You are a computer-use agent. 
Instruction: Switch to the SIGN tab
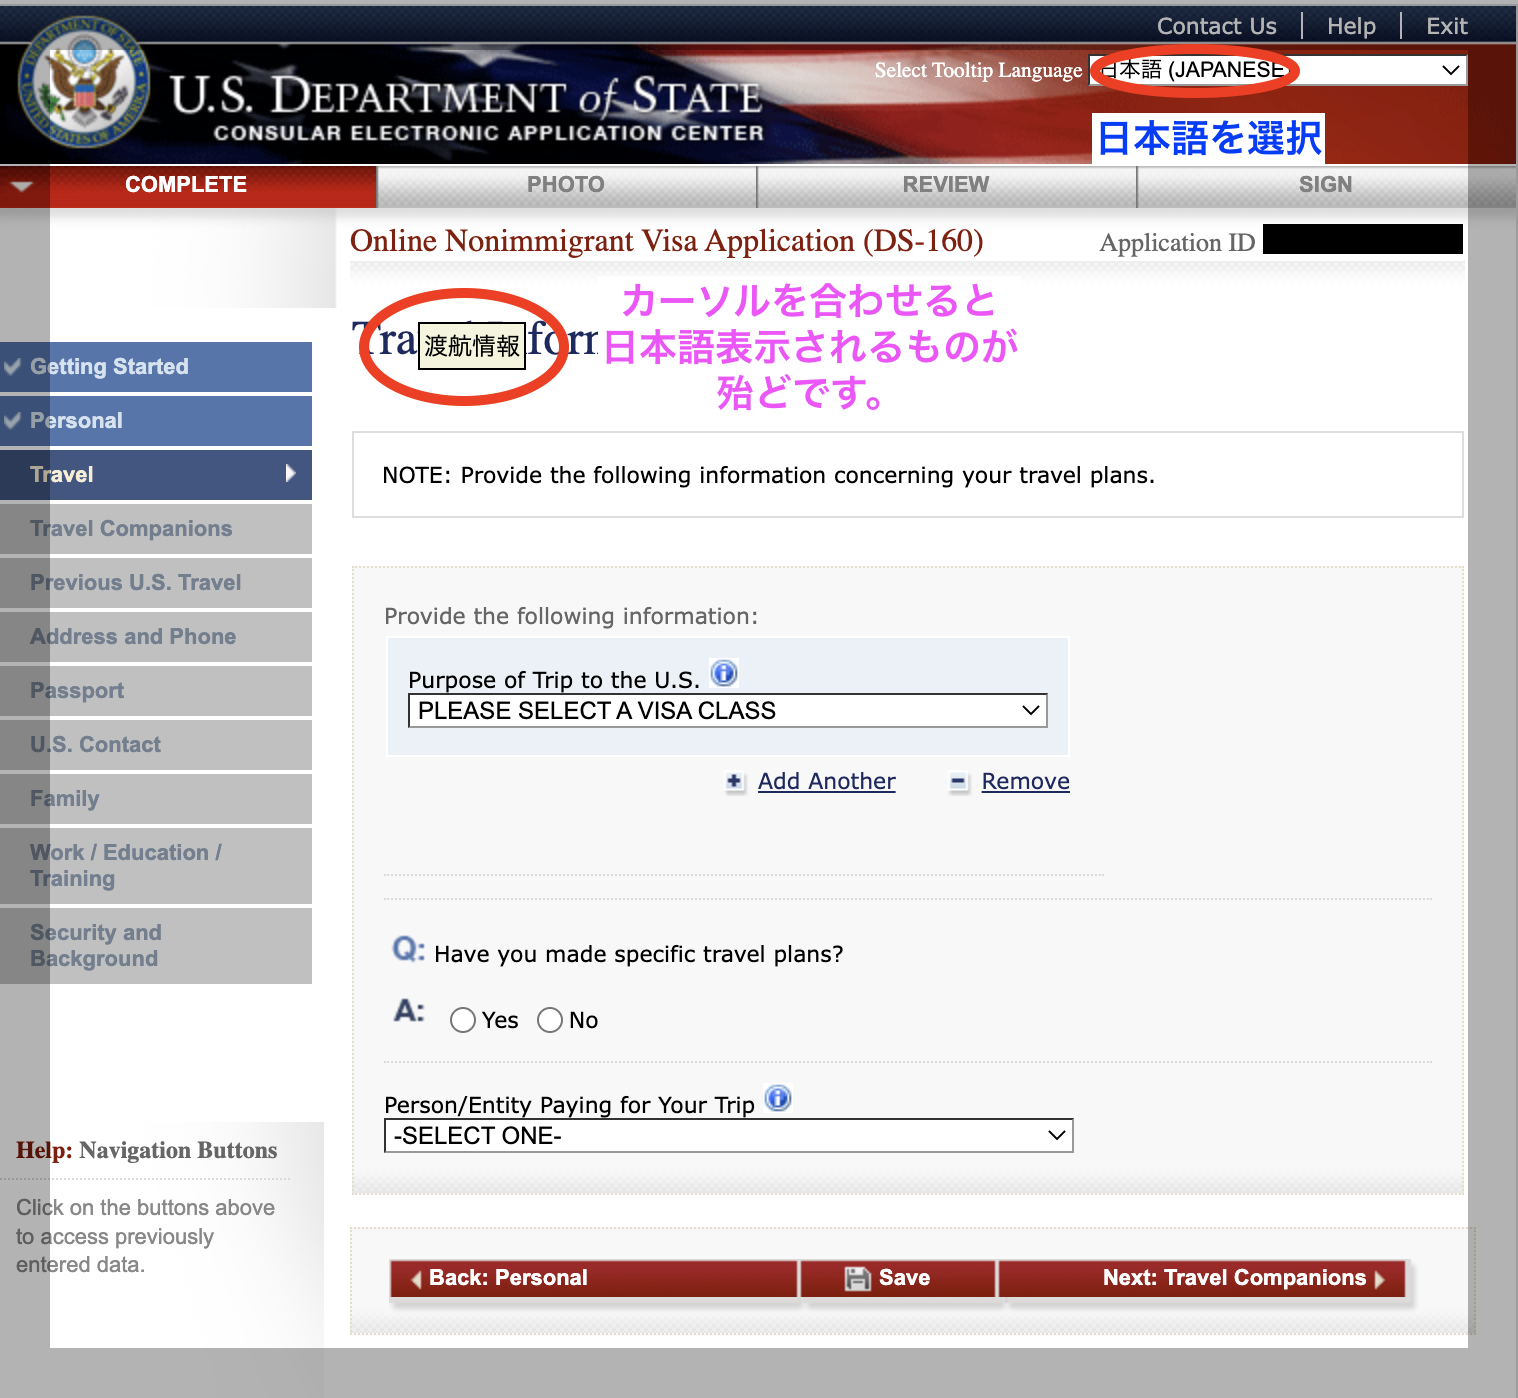1326,185
